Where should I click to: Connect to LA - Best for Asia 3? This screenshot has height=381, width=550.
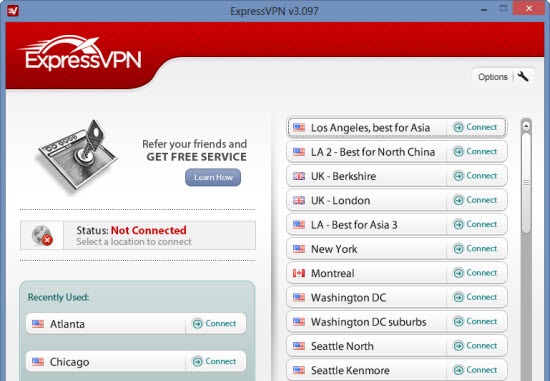coord(475,224)
